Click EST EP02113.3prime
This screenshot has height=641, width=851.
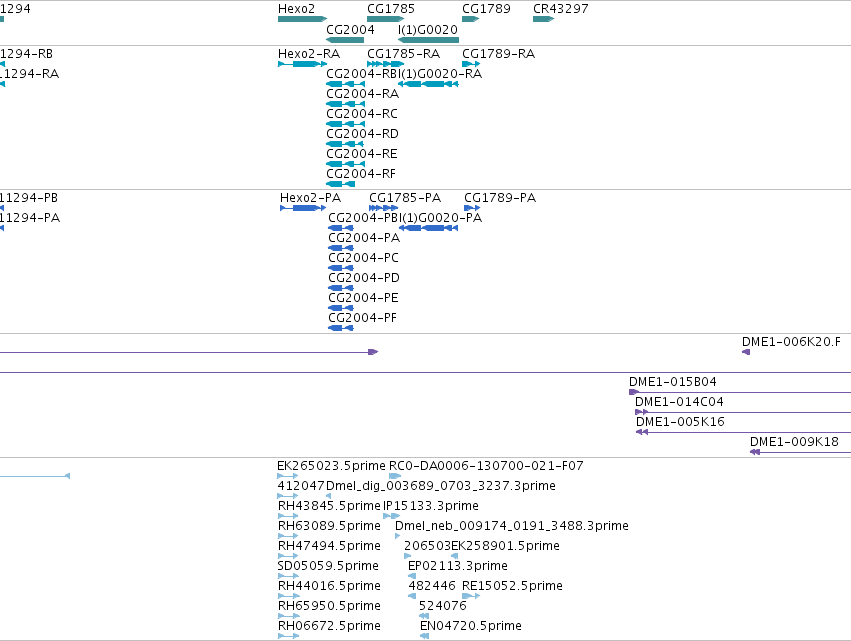point(458,567)
